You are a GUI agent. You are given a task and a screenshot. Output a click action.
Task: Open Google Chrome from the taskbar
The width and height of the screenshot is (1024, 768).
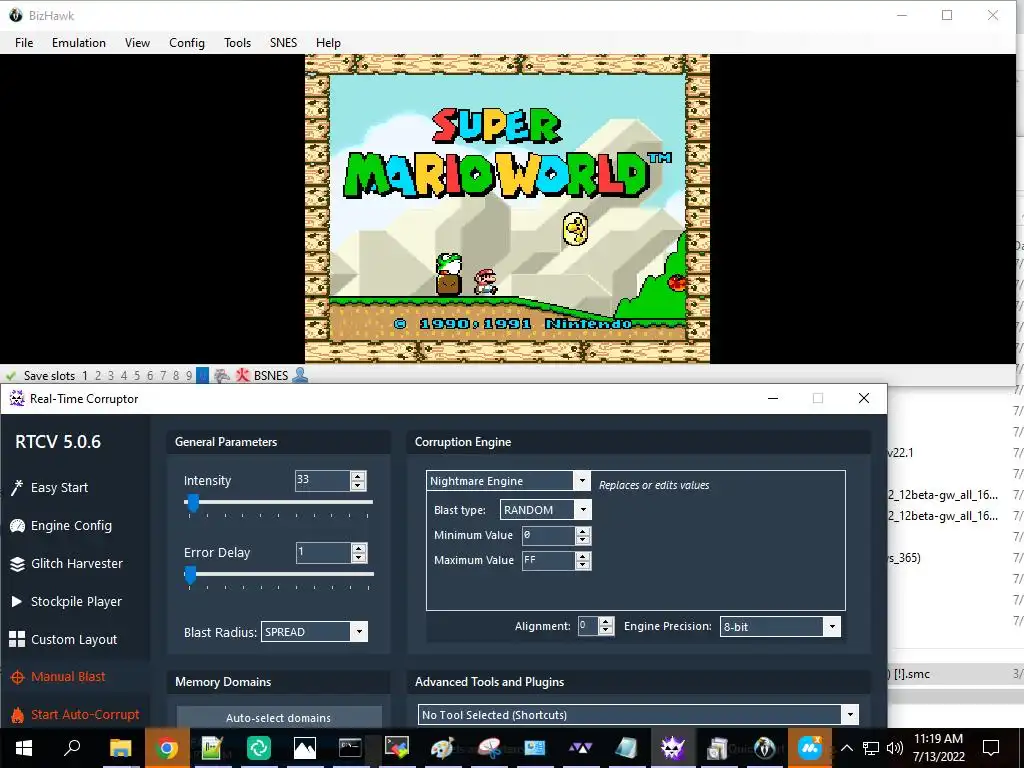(x=167, y=748)
